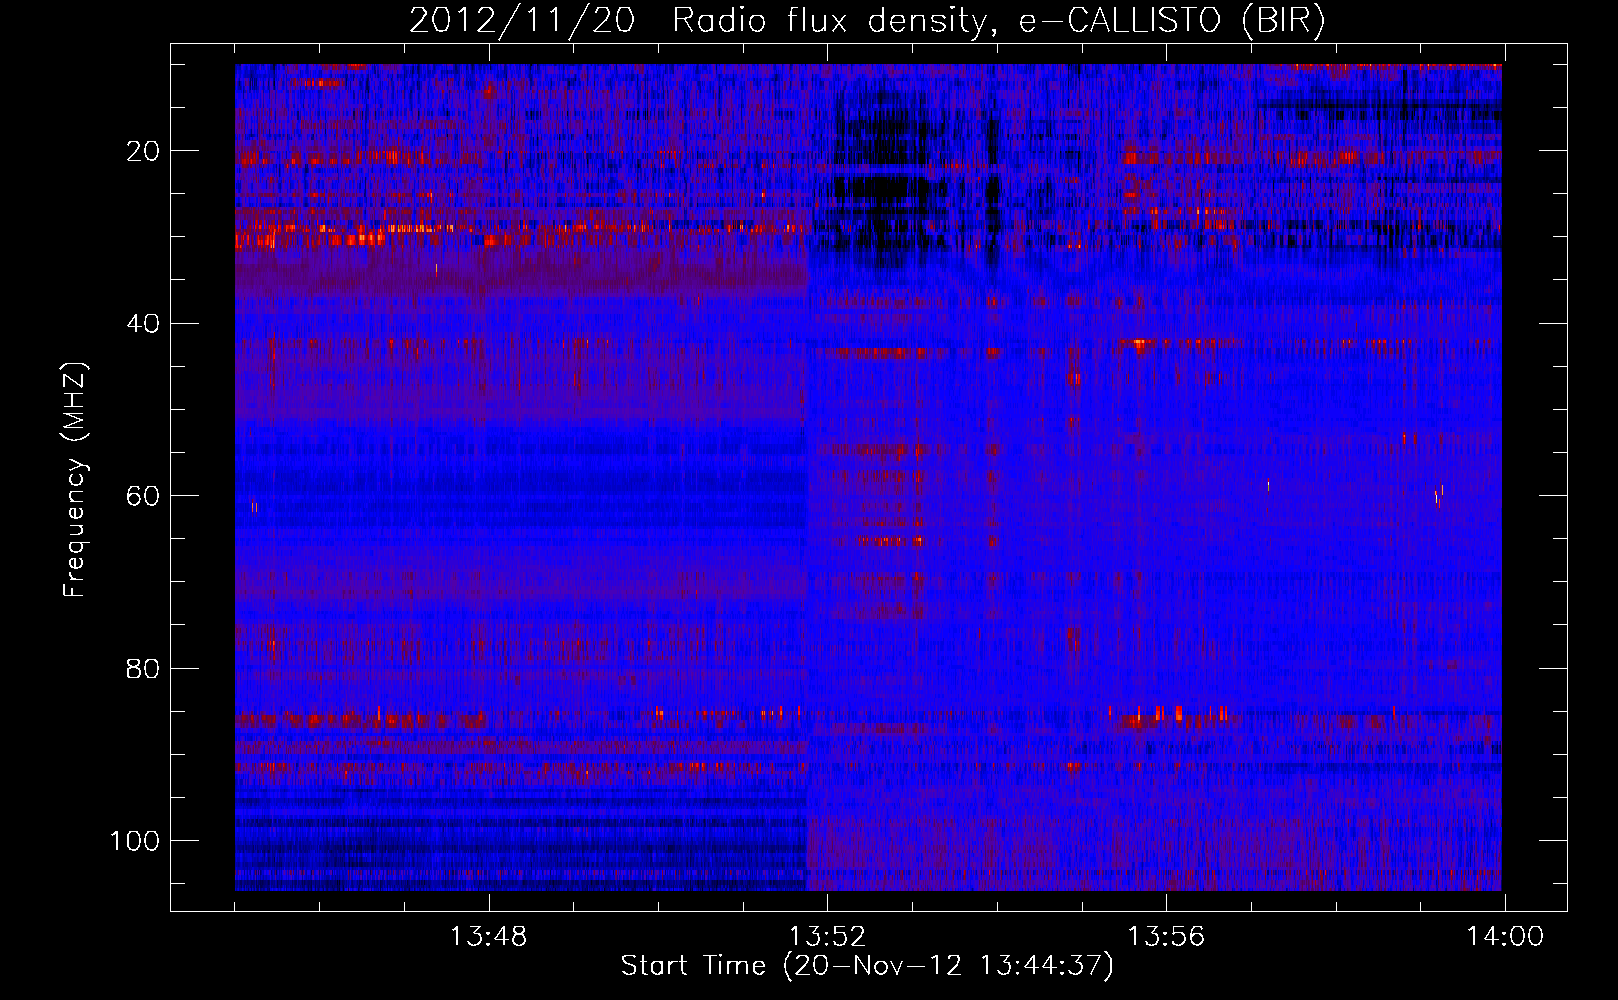The height and width of the screenshot is (1000, 1618).
Task: Click the '13:52' time tick label
Action: [x=827, y=937]
